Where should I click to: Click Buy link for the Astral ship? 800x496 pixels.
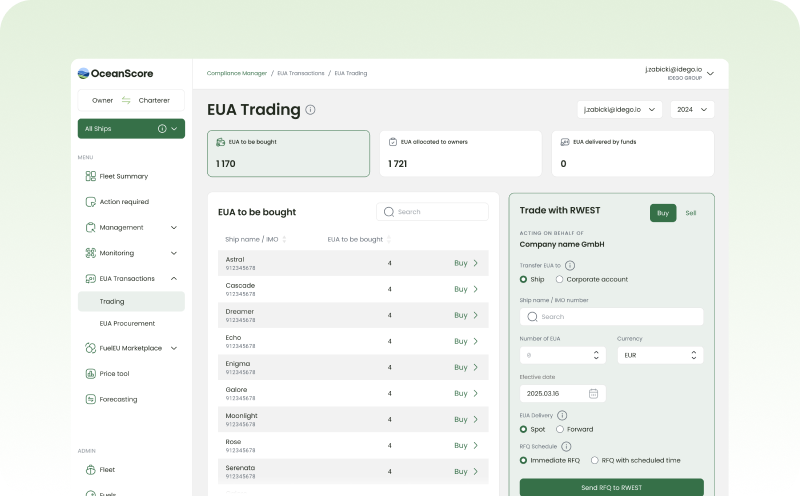click(466, 263)
